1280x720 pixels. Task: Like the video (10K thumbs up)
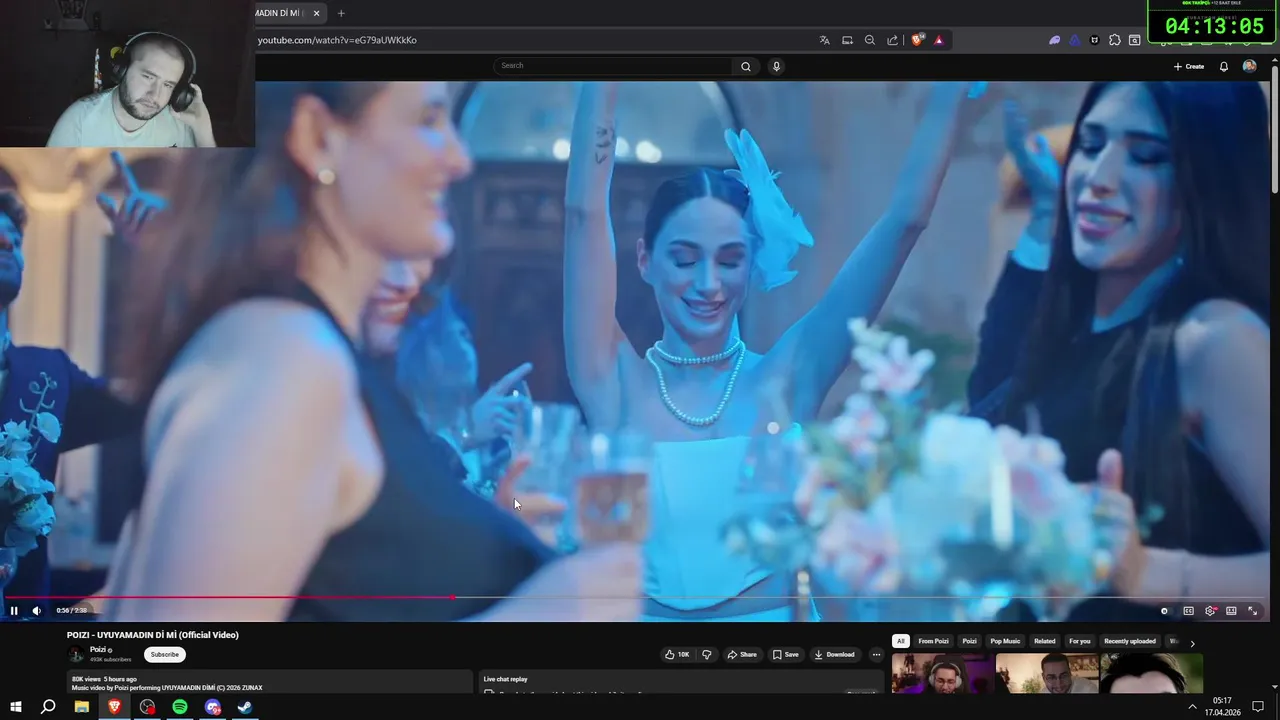pyautogui.click(x=677, y=655)
